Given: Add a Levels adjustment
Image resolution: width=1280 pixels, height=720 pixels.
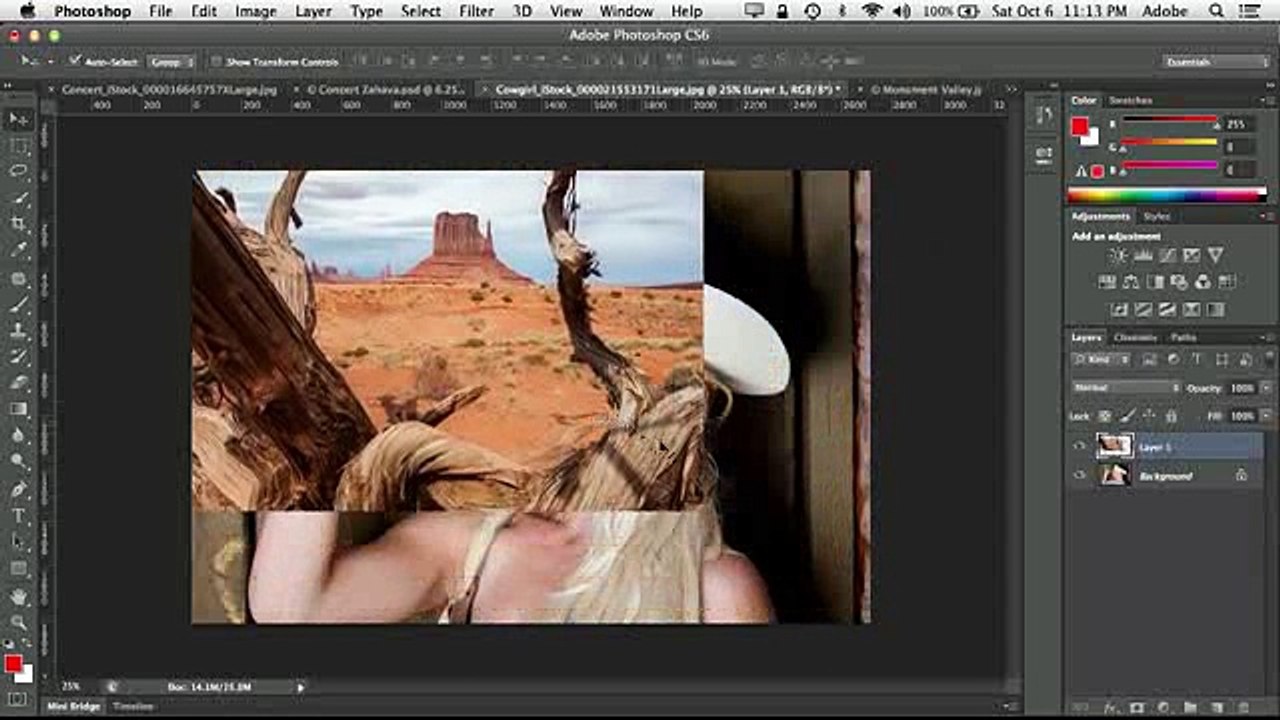Looking at the screenshot, I should click(1143, 256).
